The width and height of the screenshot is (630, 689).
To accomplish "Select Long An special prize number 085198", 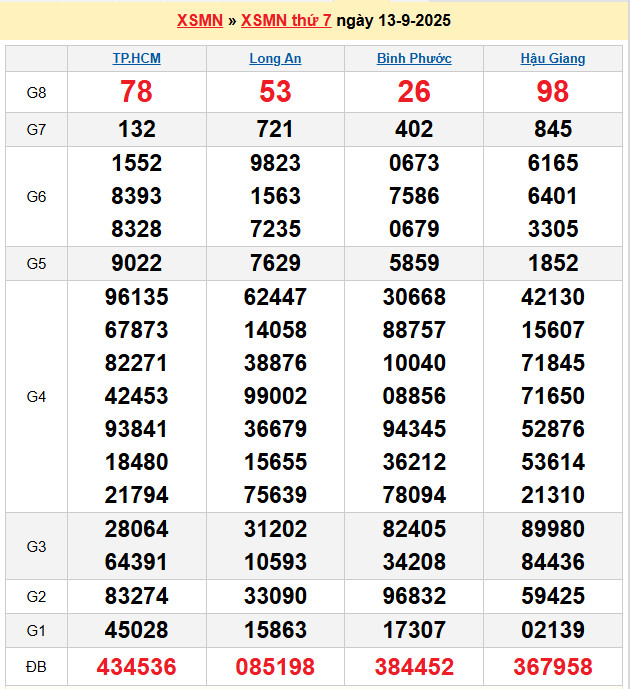I will (275, 667).
